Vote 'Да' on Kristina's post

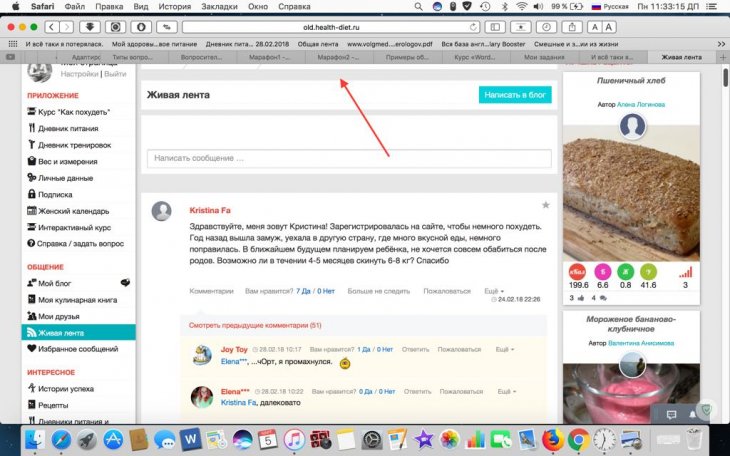303,291
